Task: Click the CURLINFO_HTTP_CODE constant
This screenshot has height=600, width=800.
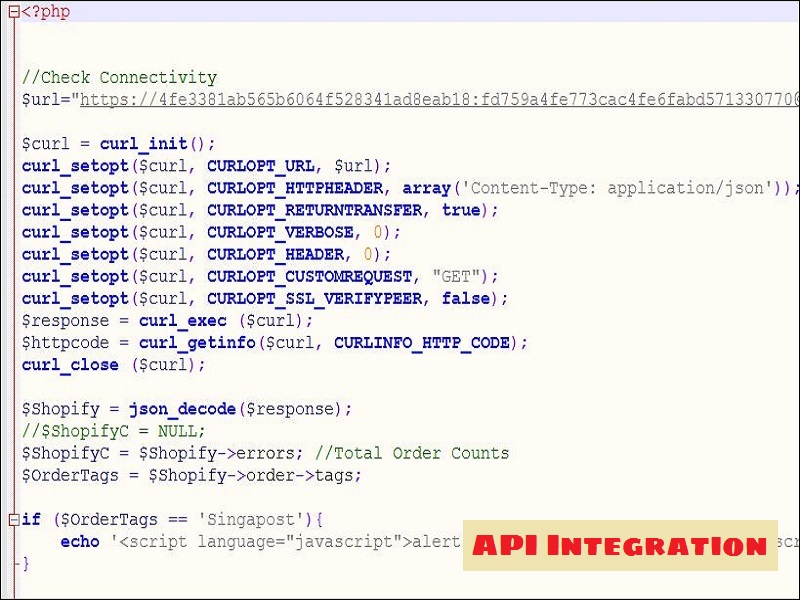Action: click(x=421, y=342)
